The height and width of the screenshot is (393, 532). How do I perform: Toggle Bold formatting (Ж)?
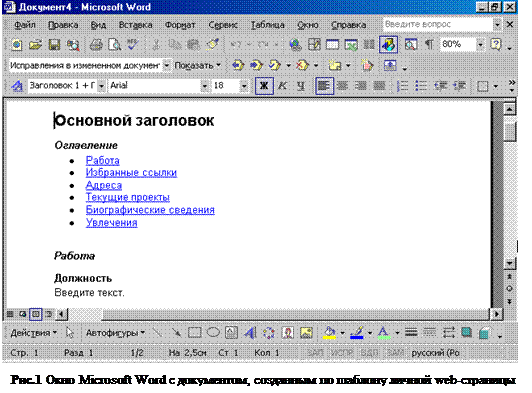point(264,86)
